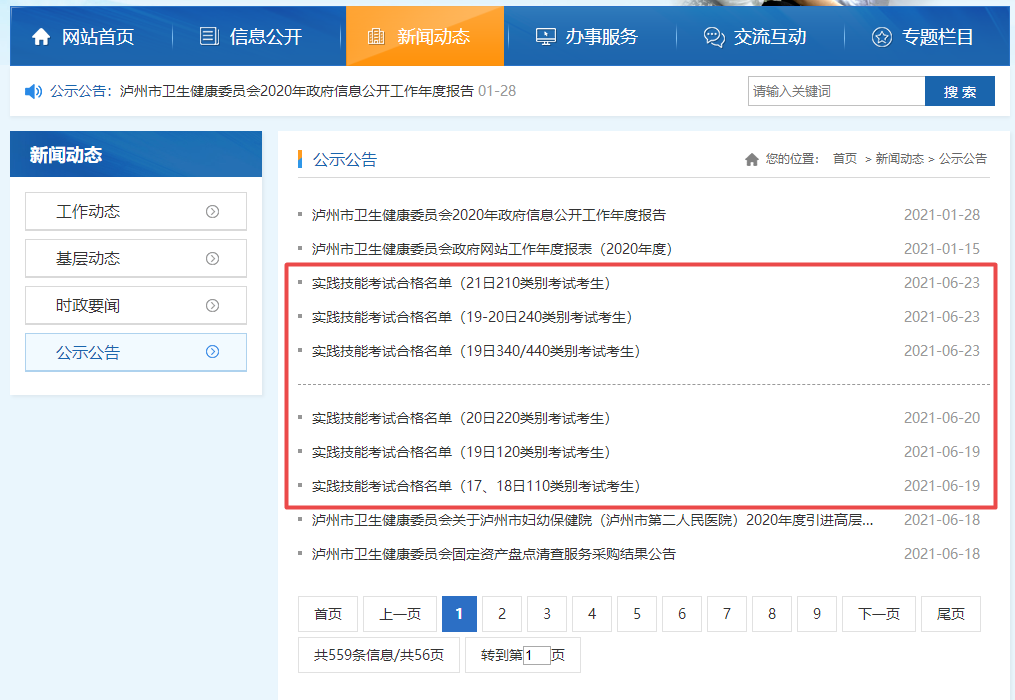The image size is (1015, 700).
Task: Click the monitor icon beside 办事服务
Action: pos(545,37)
